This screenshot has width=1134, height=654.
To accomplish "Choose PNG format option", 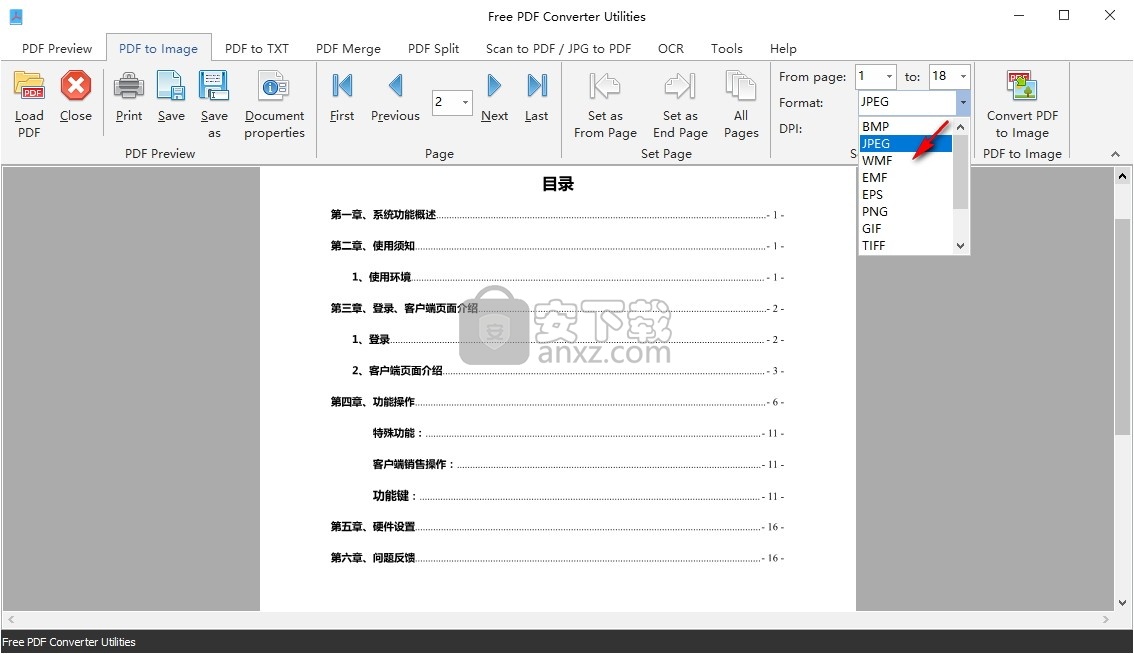I will (x=905, y=211).
